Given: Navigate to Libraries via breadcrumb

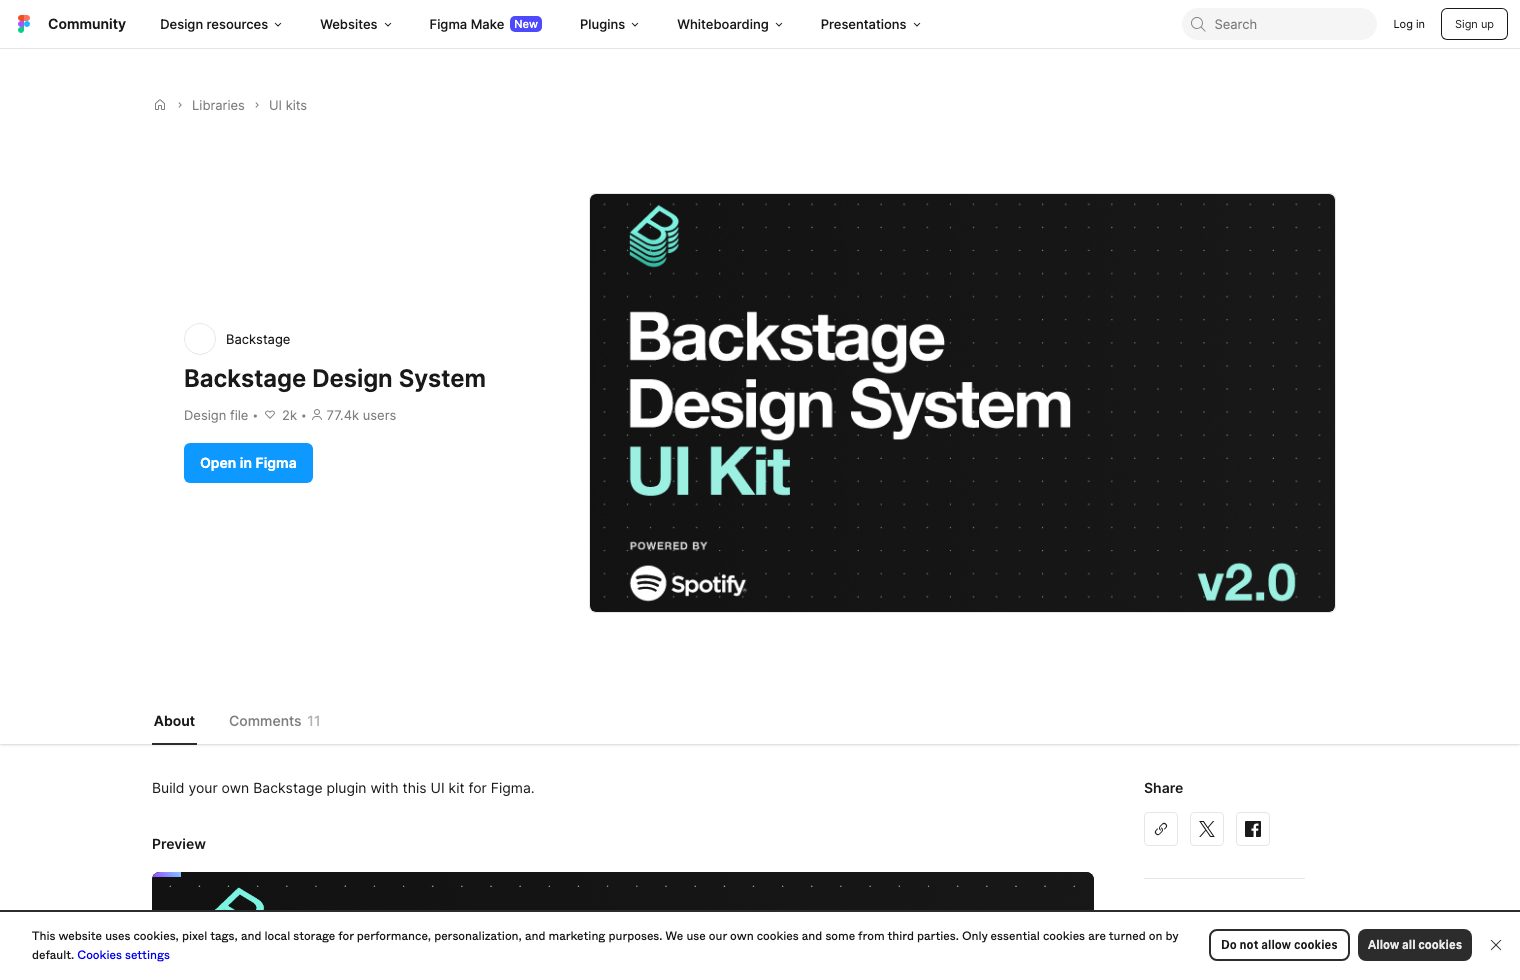Looking at the screenshot, I should pyautogui.click(x=218, y=105).
